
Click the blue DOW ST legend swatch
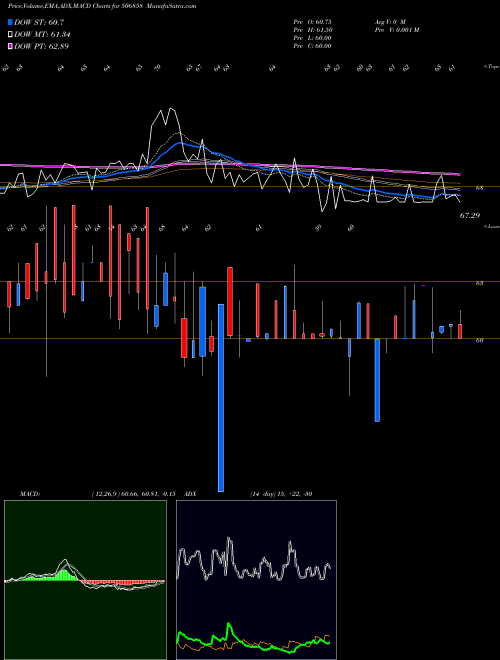click(x=11, y=22)
